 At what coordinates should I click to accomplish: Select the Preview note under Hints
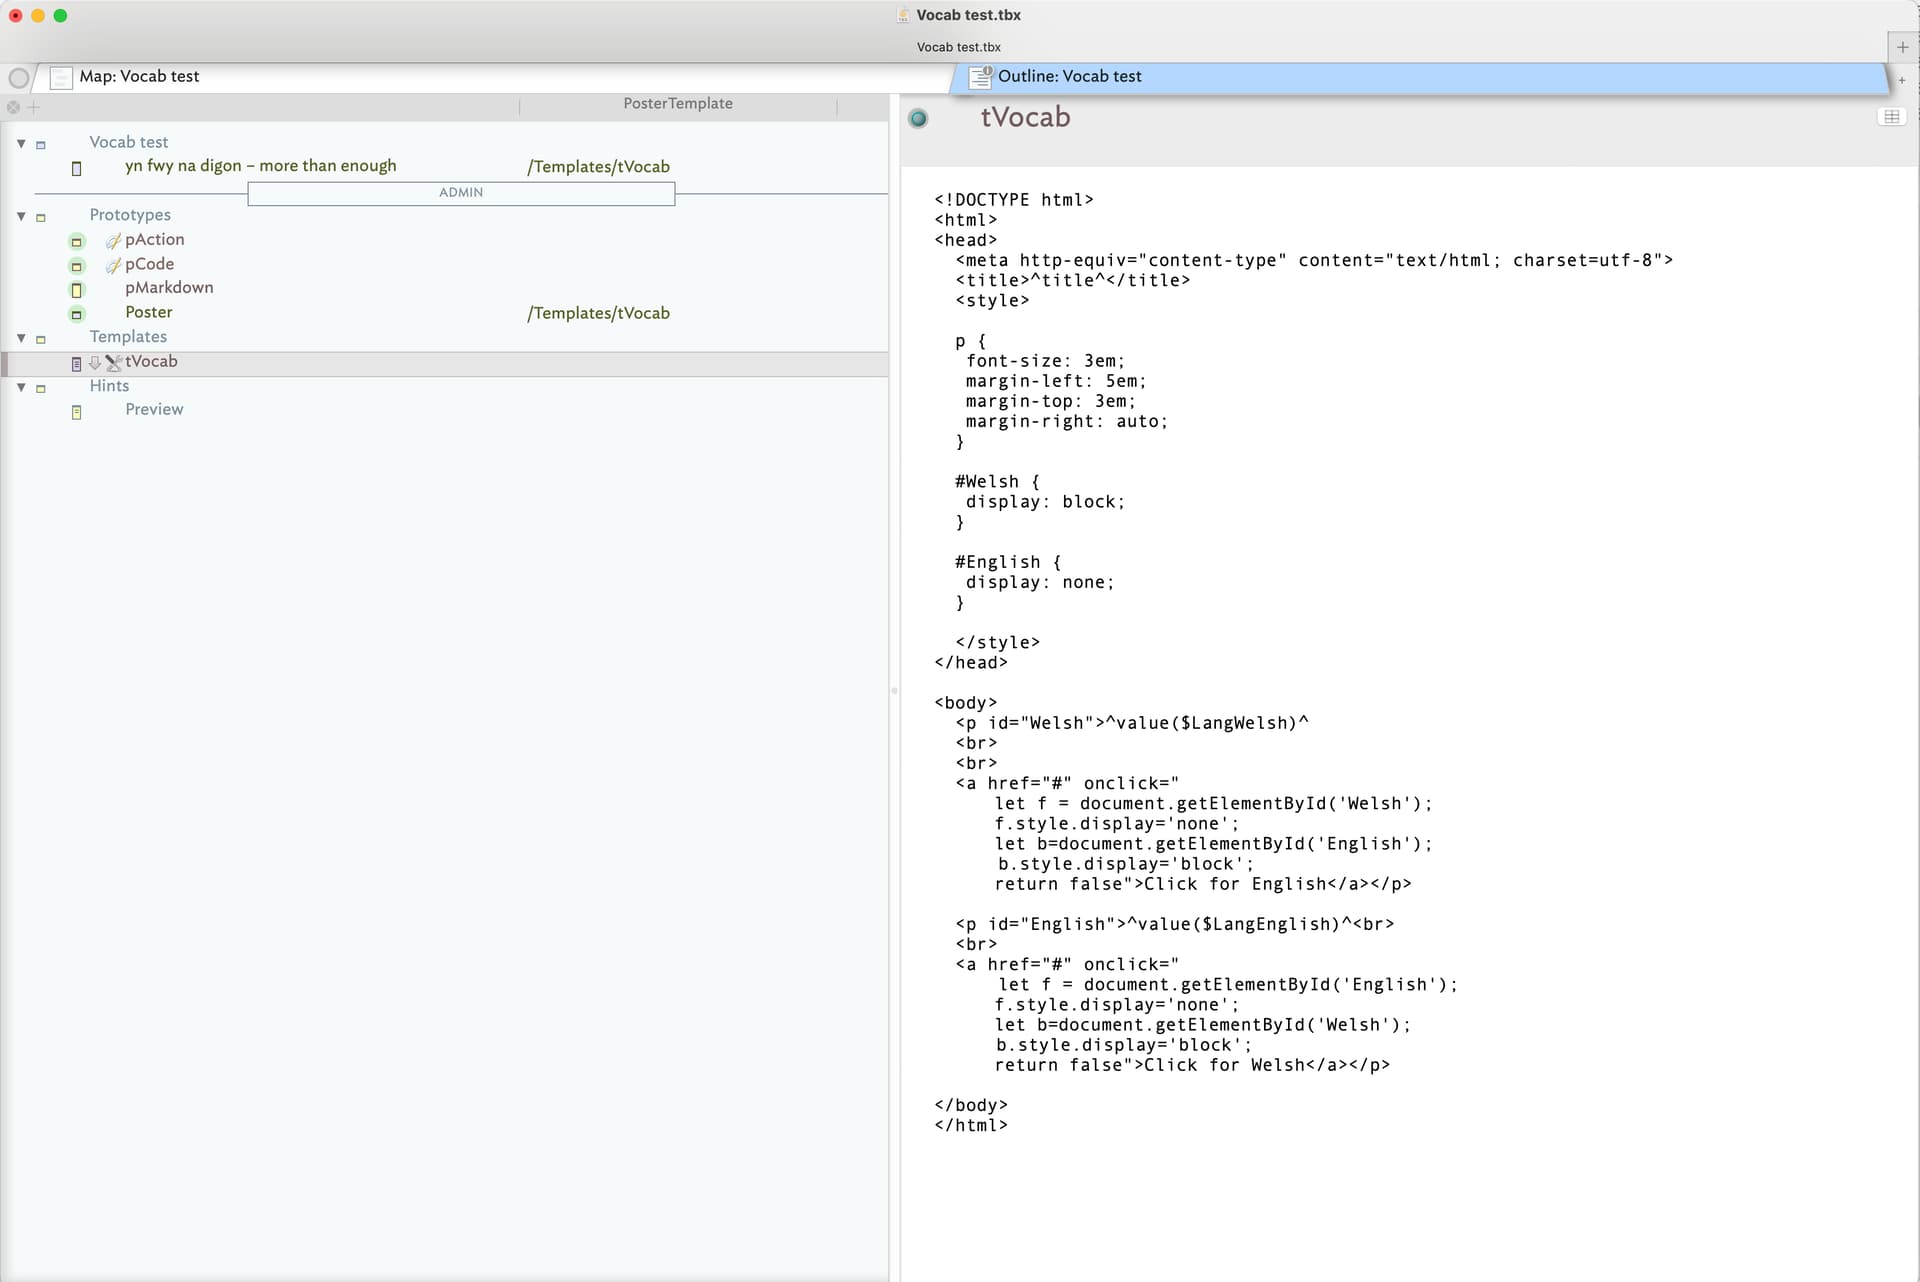point(154,409)
